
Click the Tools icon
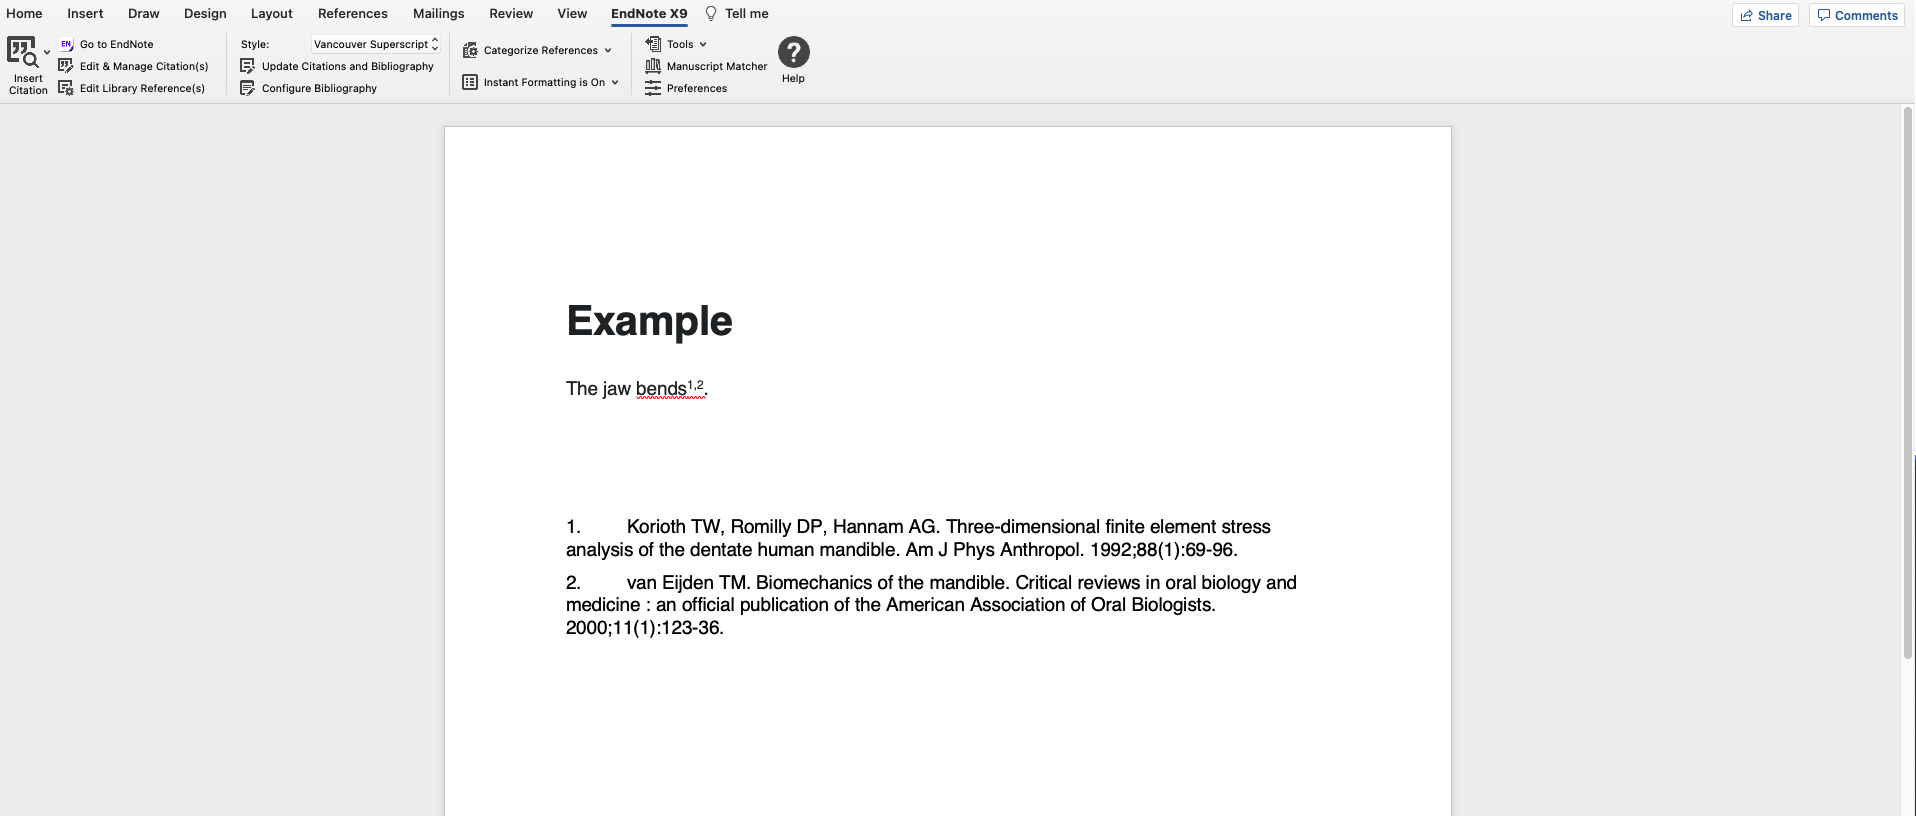(653, 44)
